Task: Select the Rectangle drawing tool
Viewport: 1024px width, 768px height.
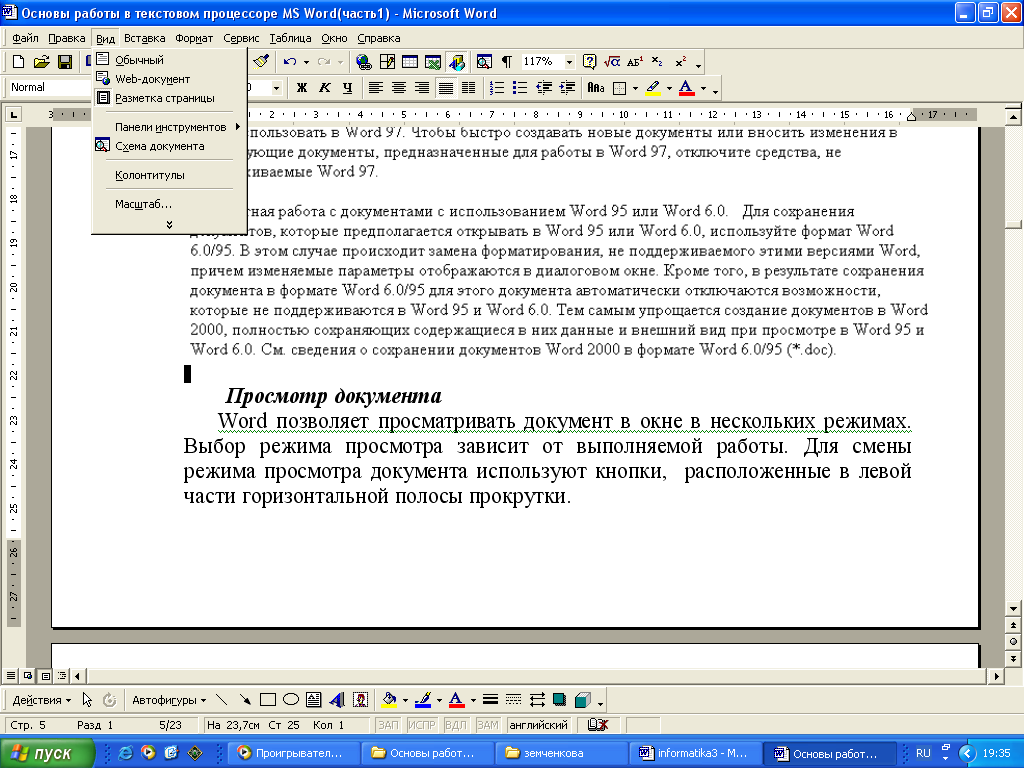Action: pyautogui.click(x=268, y=700)
